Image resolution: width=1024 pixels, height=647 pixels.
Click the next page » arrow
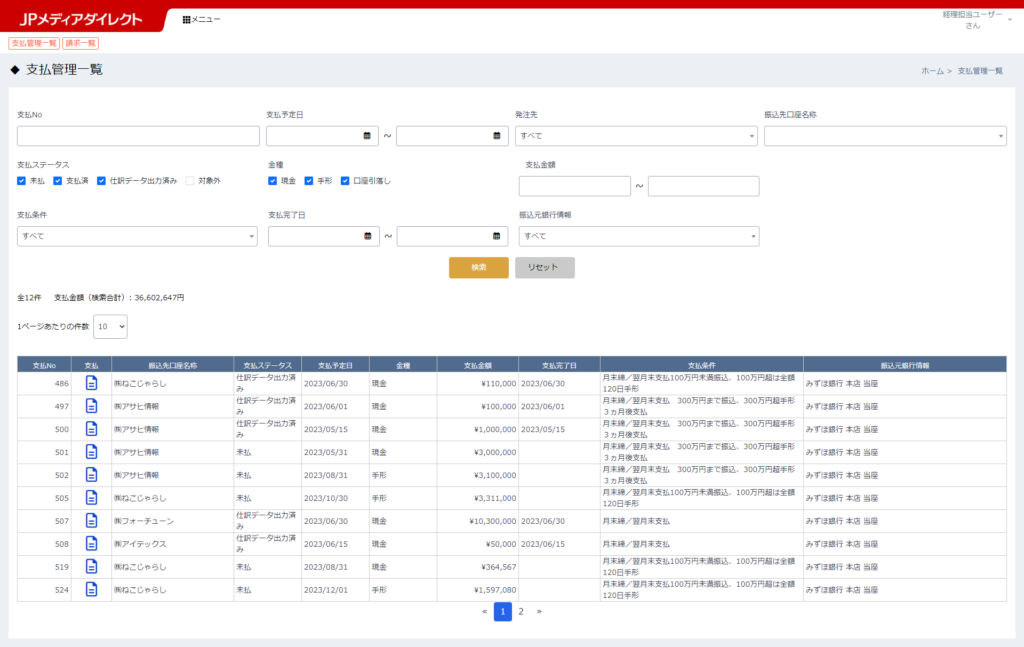click(539, 612)
